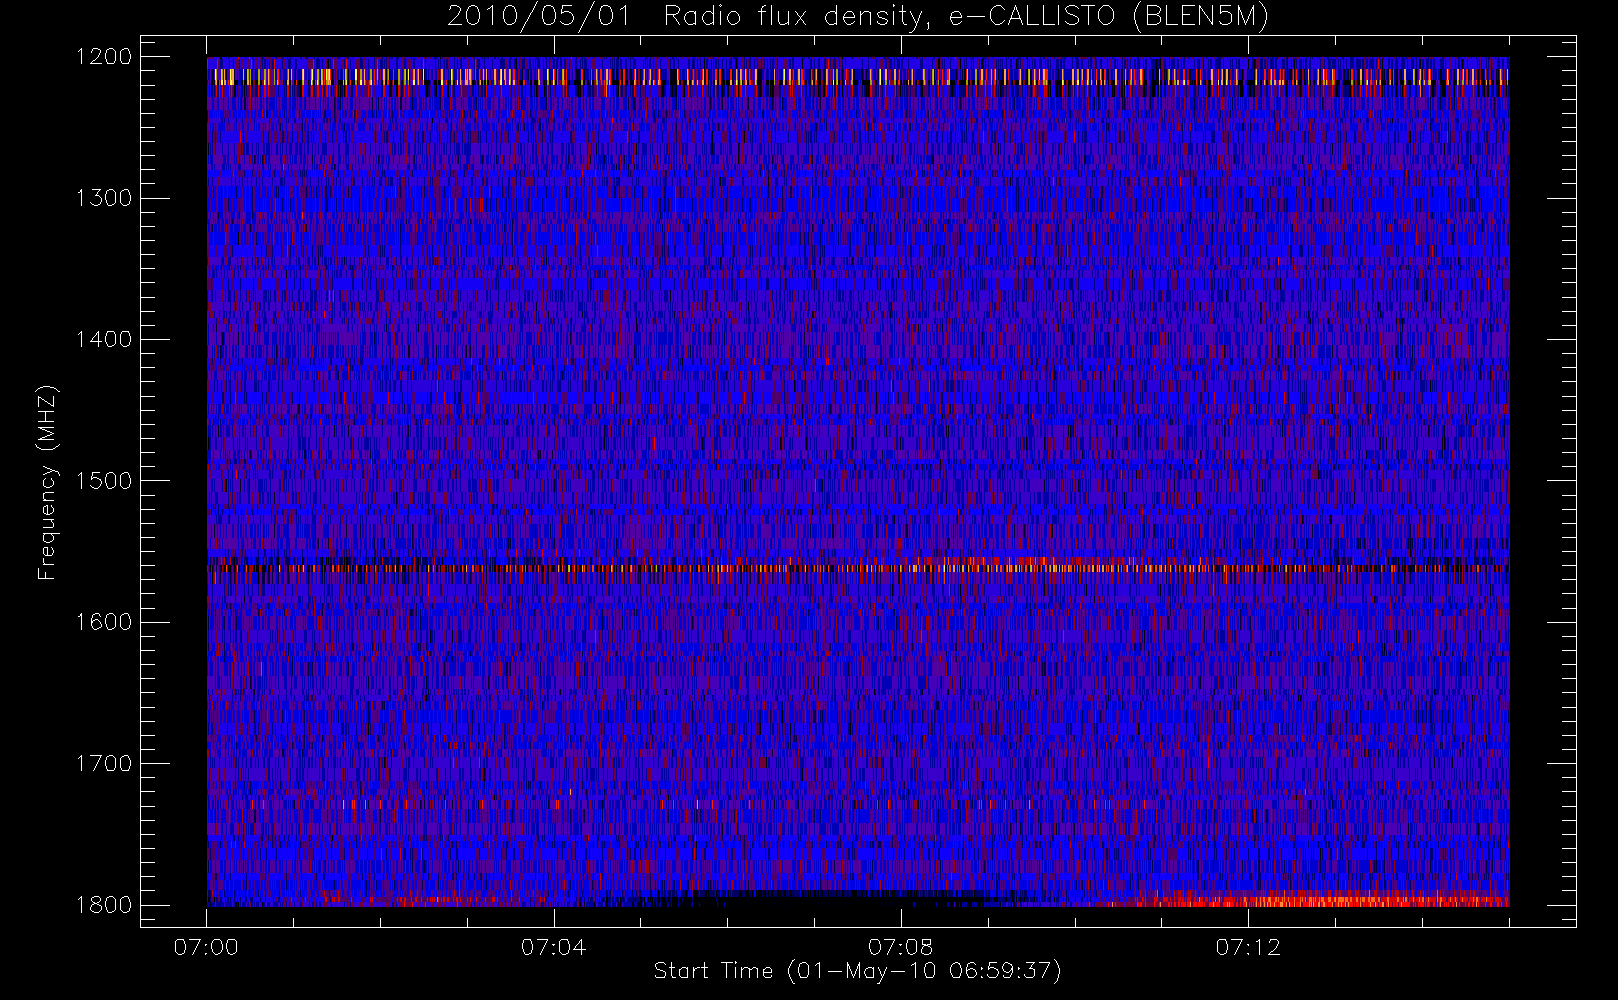The image size is (1618, 1000).
Task: Select the 1800 frequency tick label
Action: click(x=104, y=905)
